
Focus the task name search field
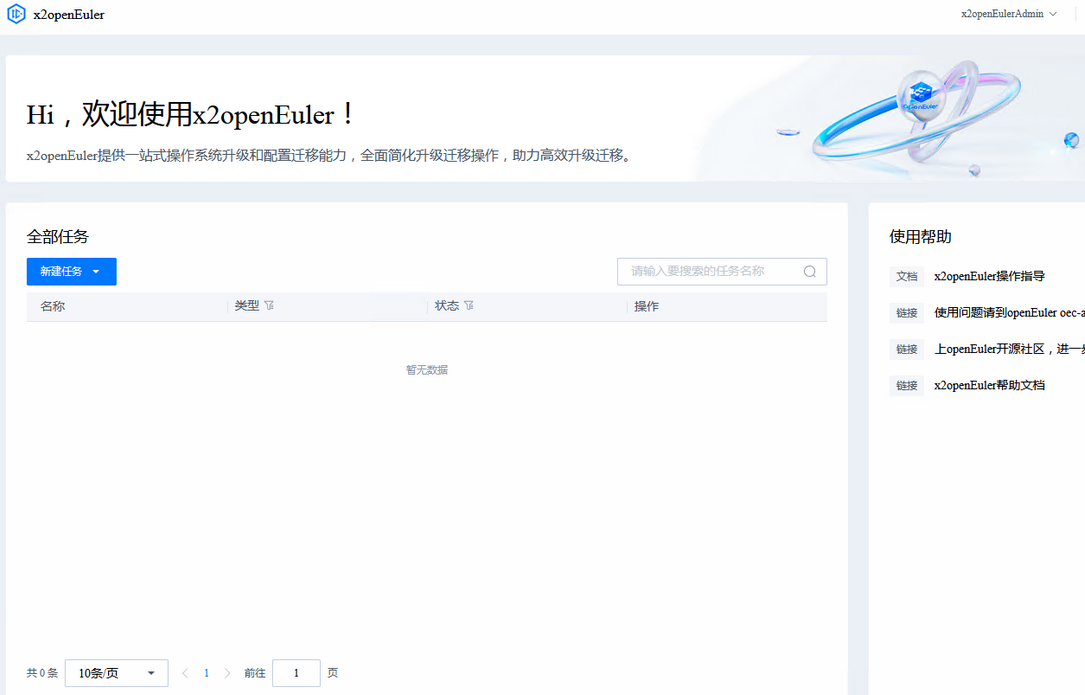pyautogui.click(x=722, y=271)
